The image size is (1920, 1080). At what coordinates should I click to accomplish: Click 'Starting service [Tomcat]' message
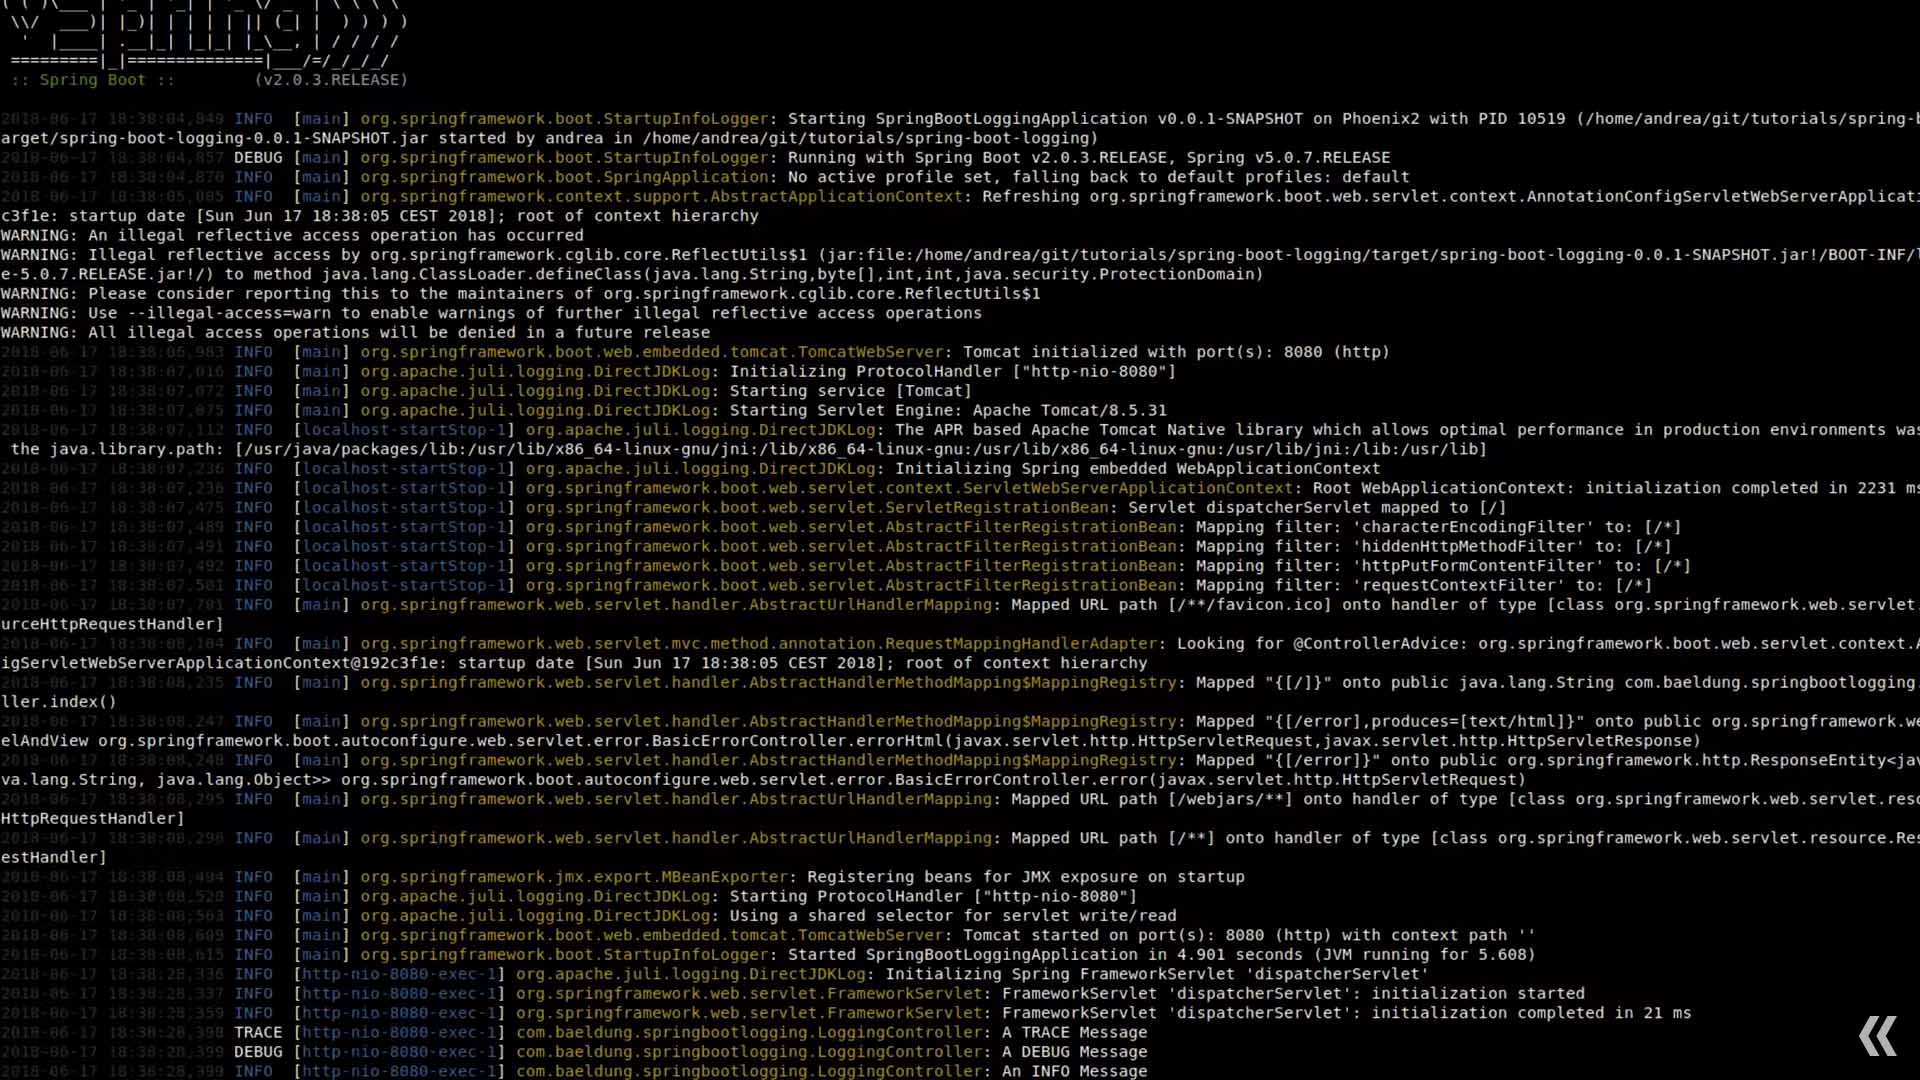851,391
